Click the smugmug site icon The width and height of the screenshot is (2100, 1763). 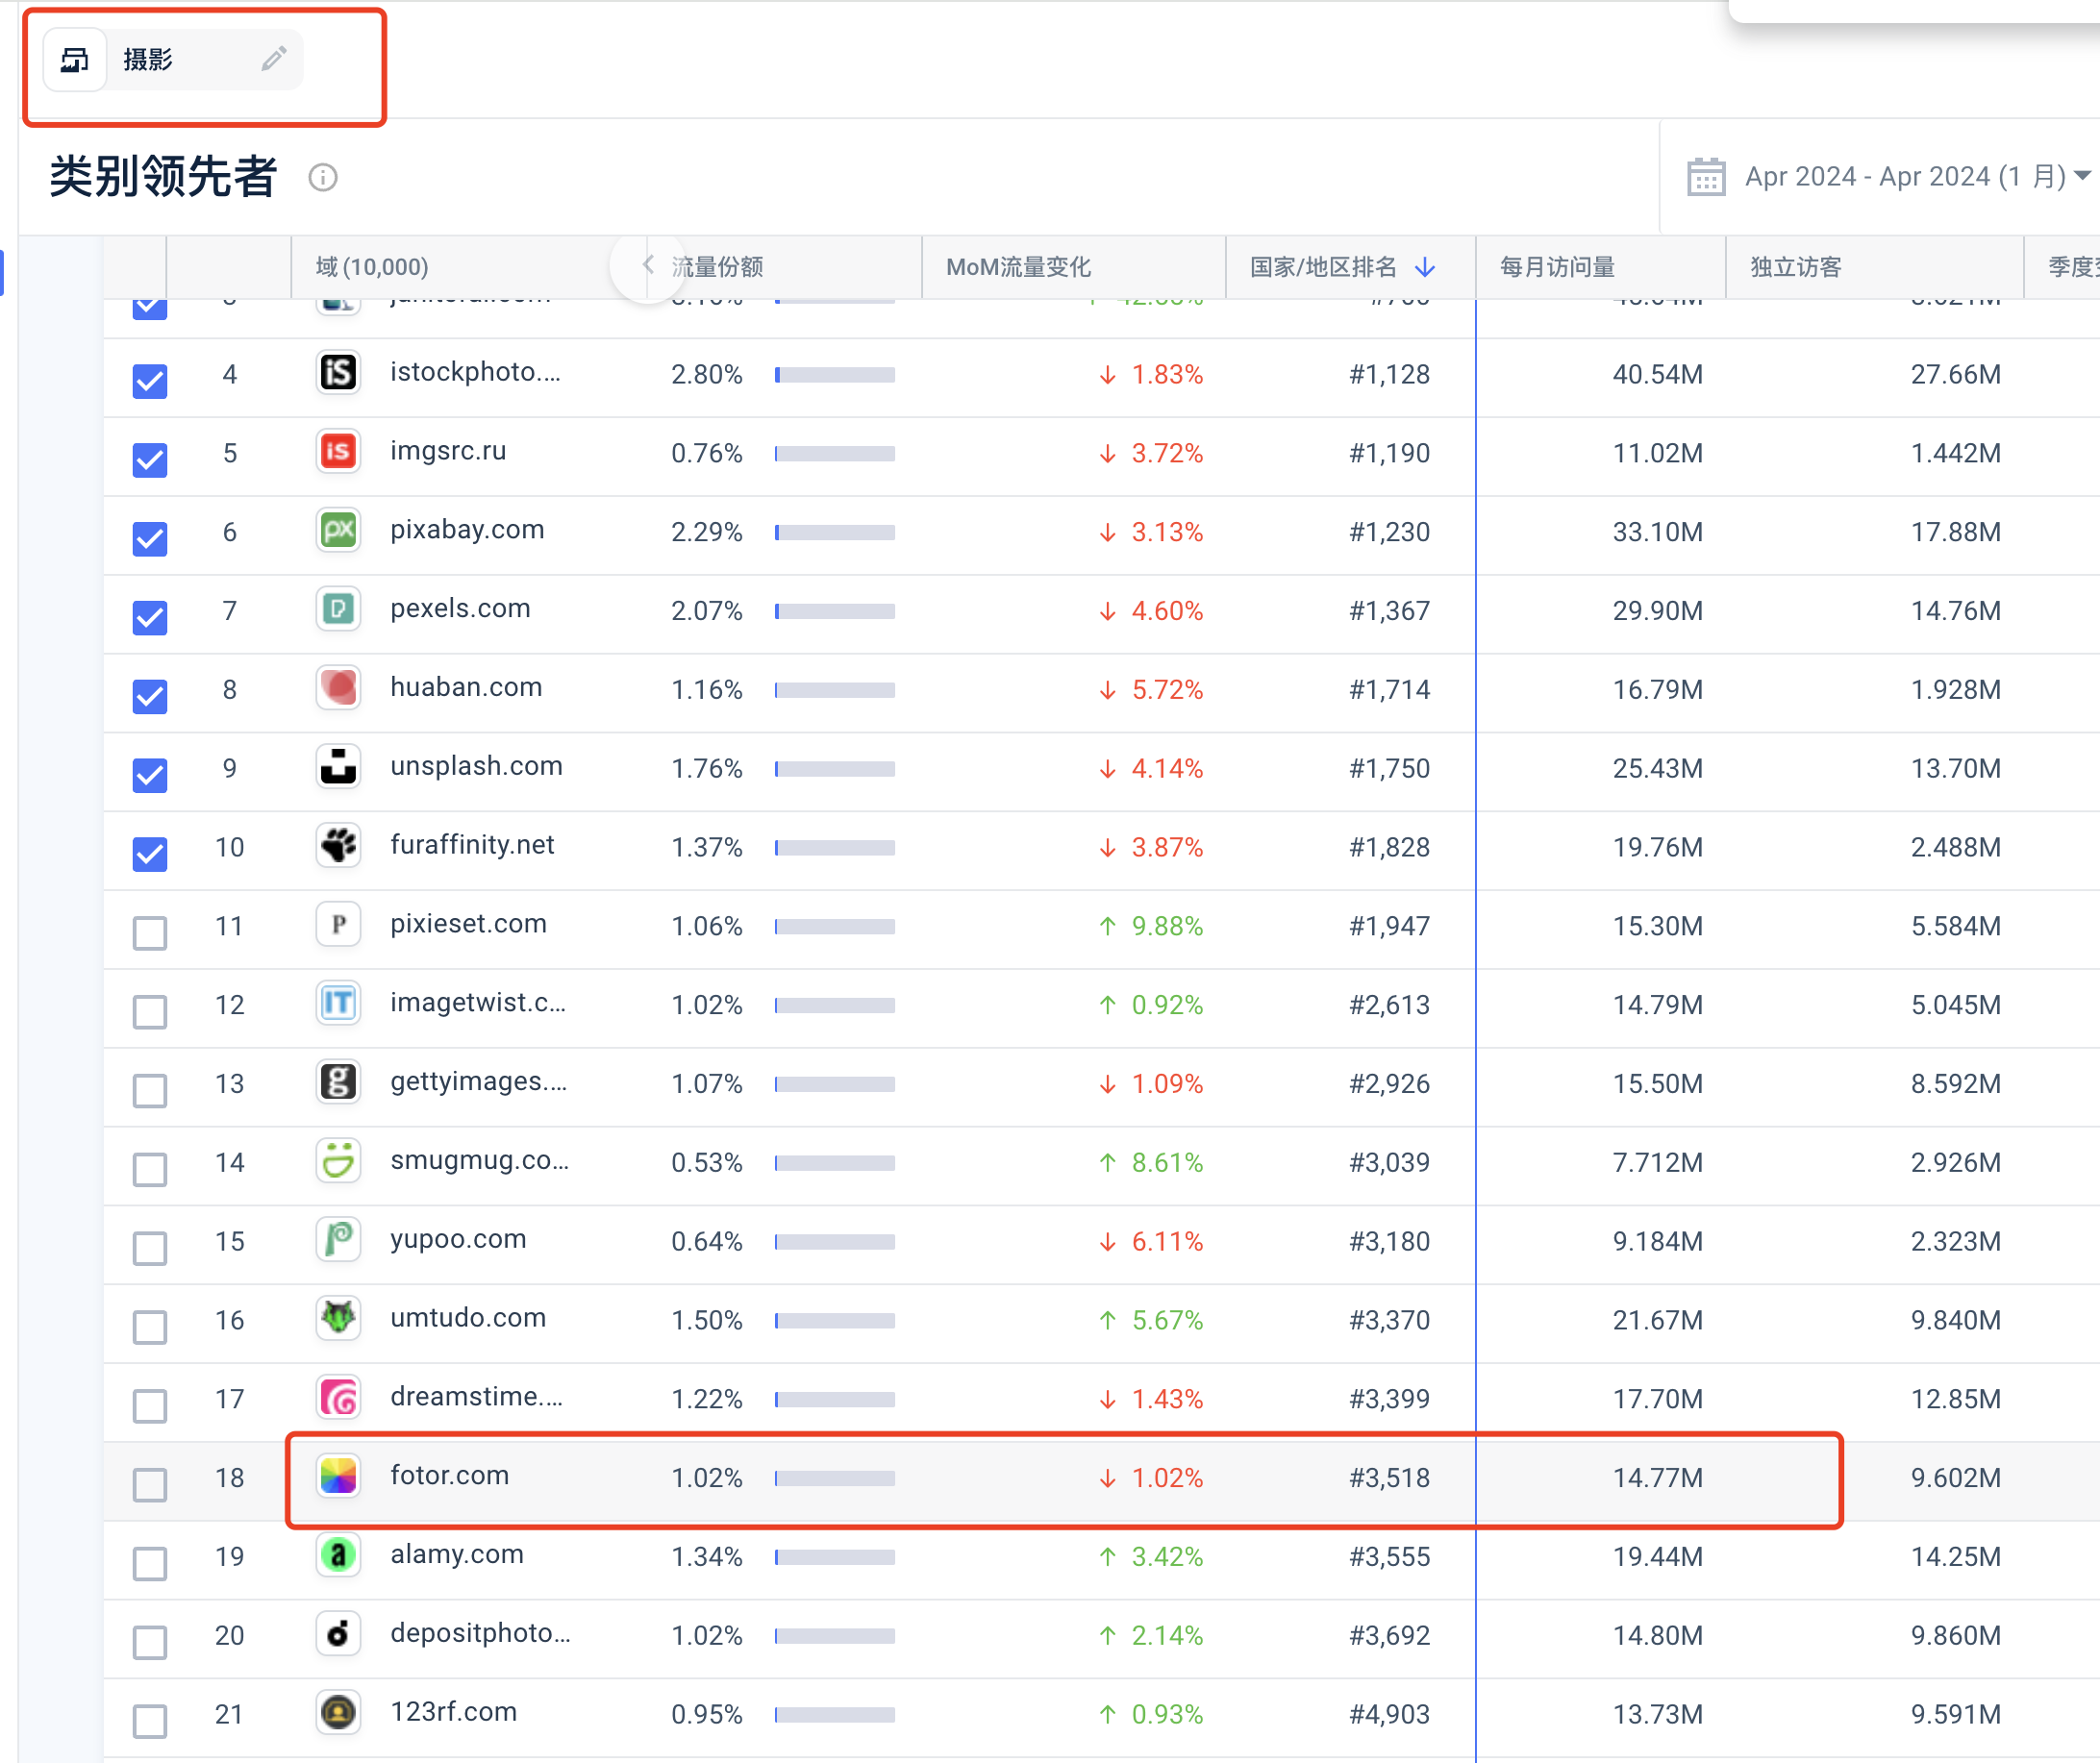click(x=338, y=1161)
